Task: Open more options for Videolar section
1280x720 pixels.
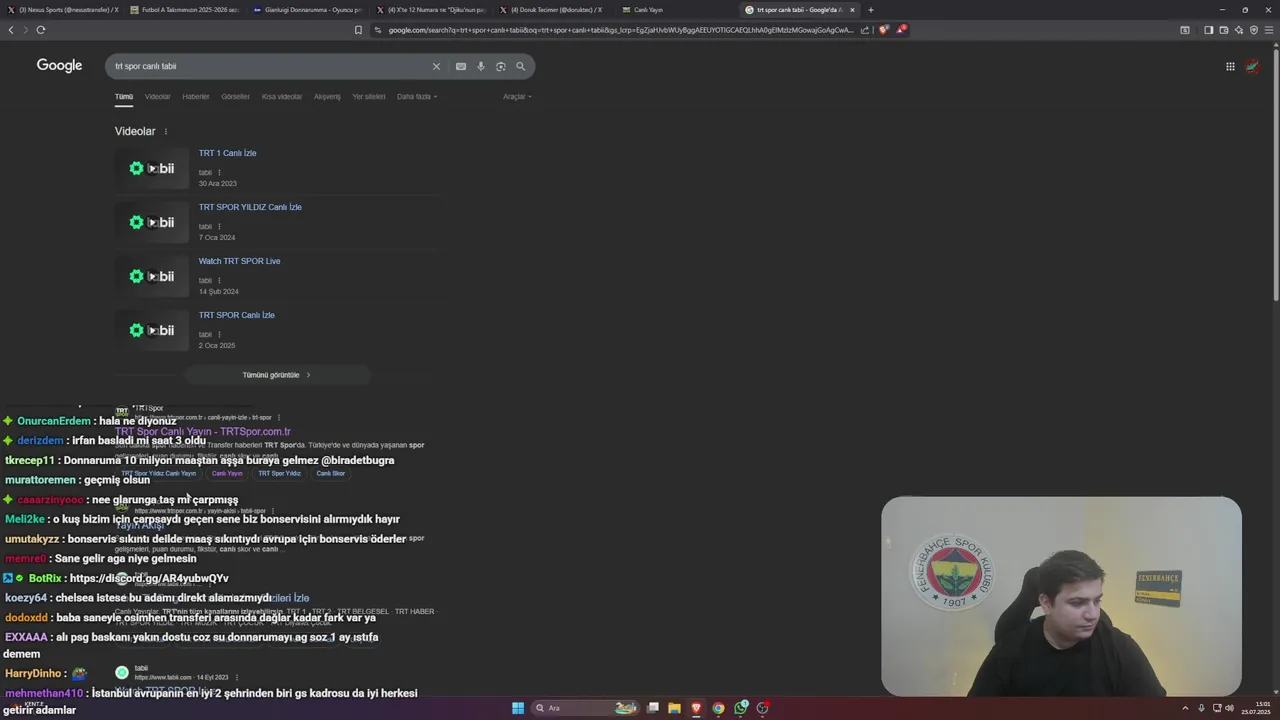Action: pyautogui.click(x=166, y=132)
